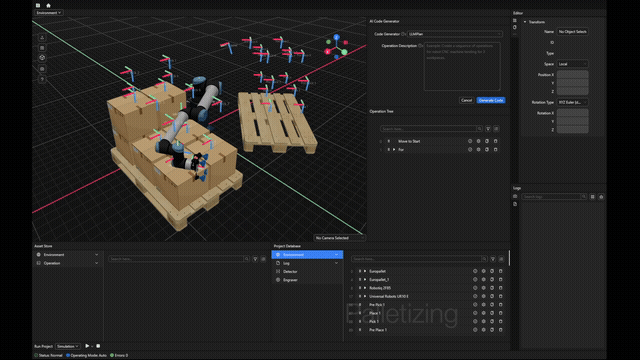Click the Play button to run project

87,346
